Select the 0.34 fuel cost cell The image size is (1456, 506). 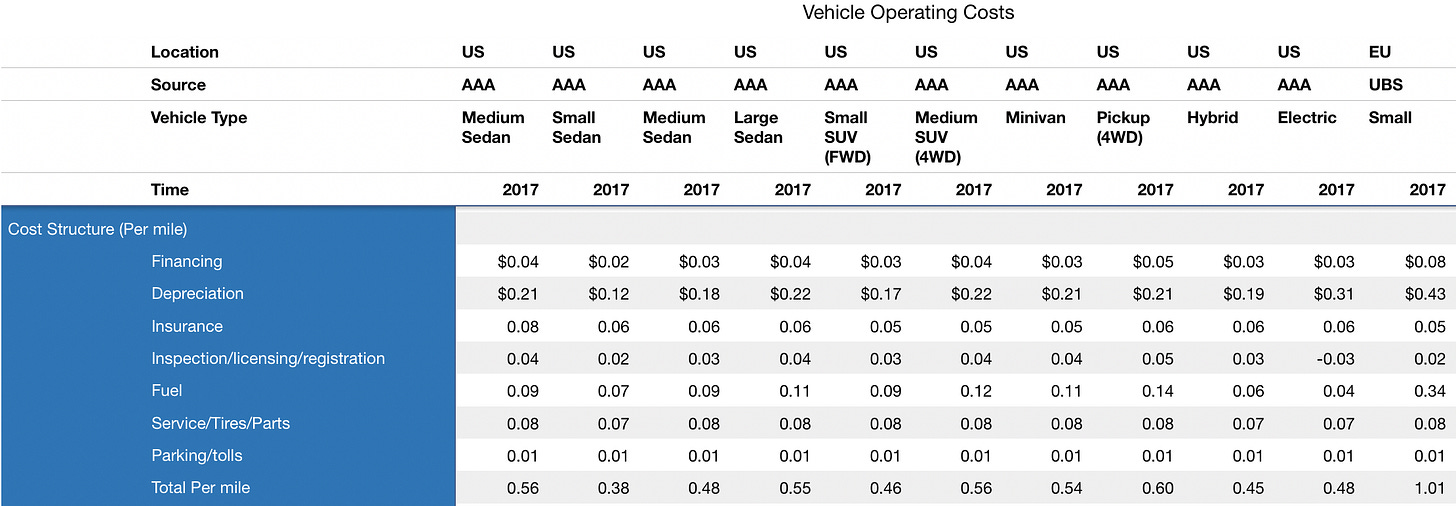pyautogui.click(x=1430, y=391)
